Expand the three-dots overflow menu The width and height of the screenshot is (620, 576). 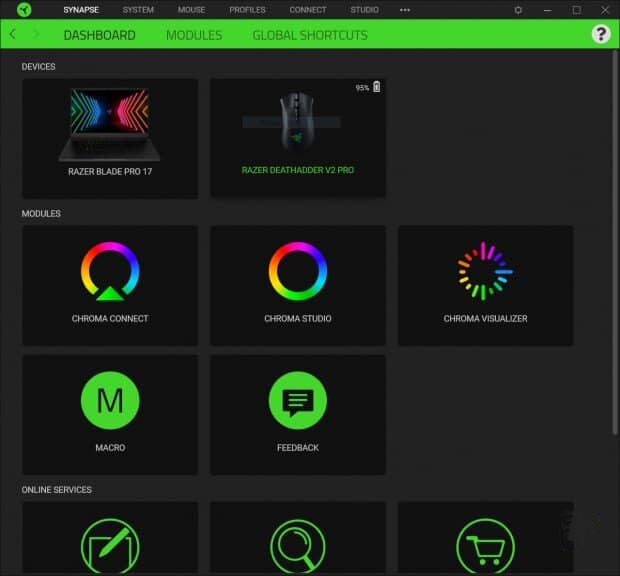tap(405, 10)
